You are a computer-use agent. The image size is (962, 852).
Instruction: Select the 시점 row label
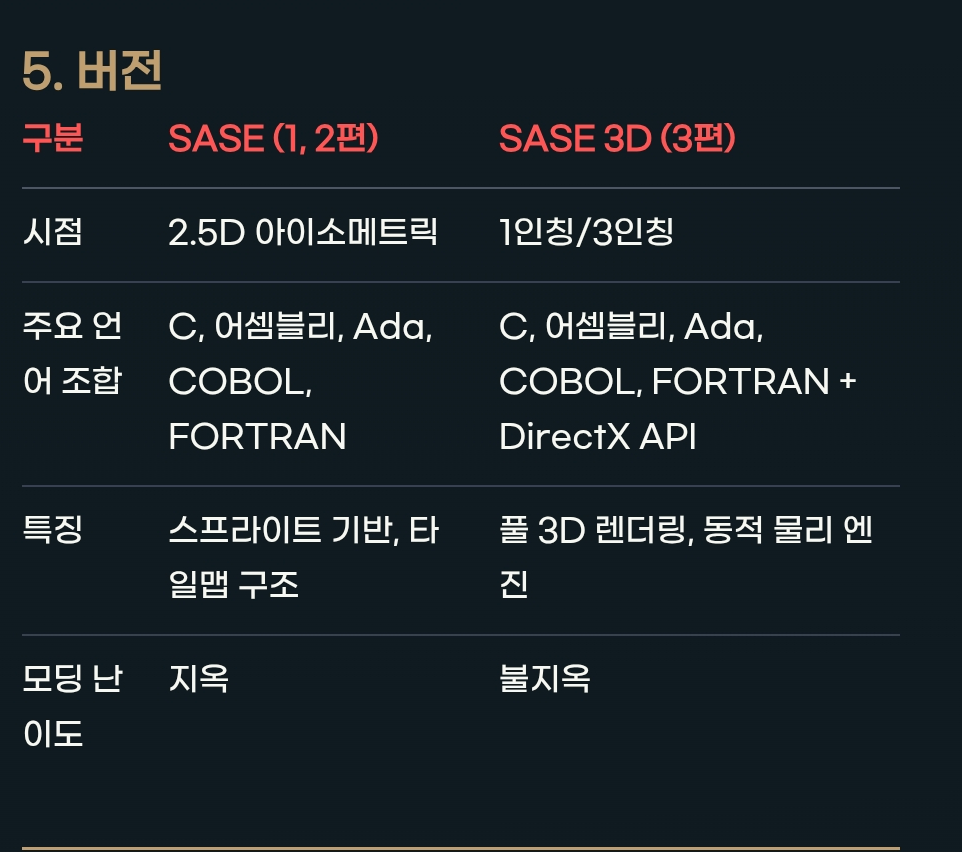click(52, 233)
